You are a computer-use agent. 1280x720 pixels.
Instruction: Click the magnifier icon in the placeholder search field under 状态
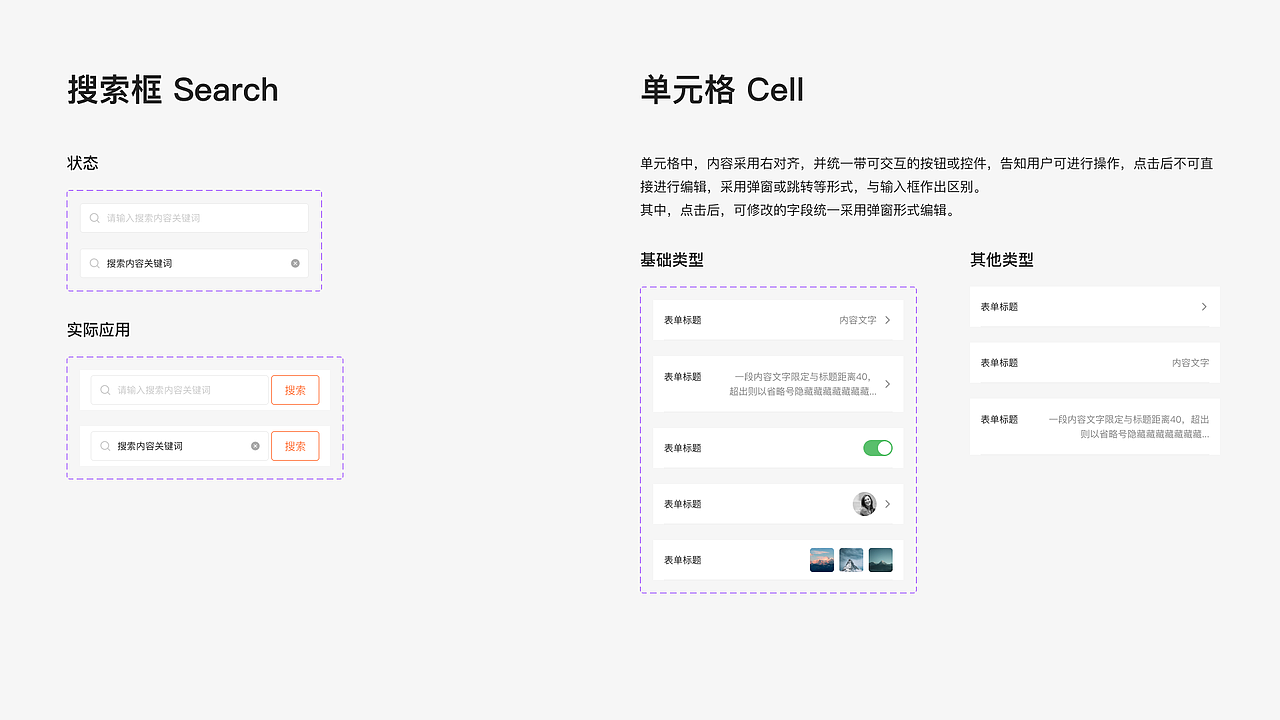[x=95, y=218]
